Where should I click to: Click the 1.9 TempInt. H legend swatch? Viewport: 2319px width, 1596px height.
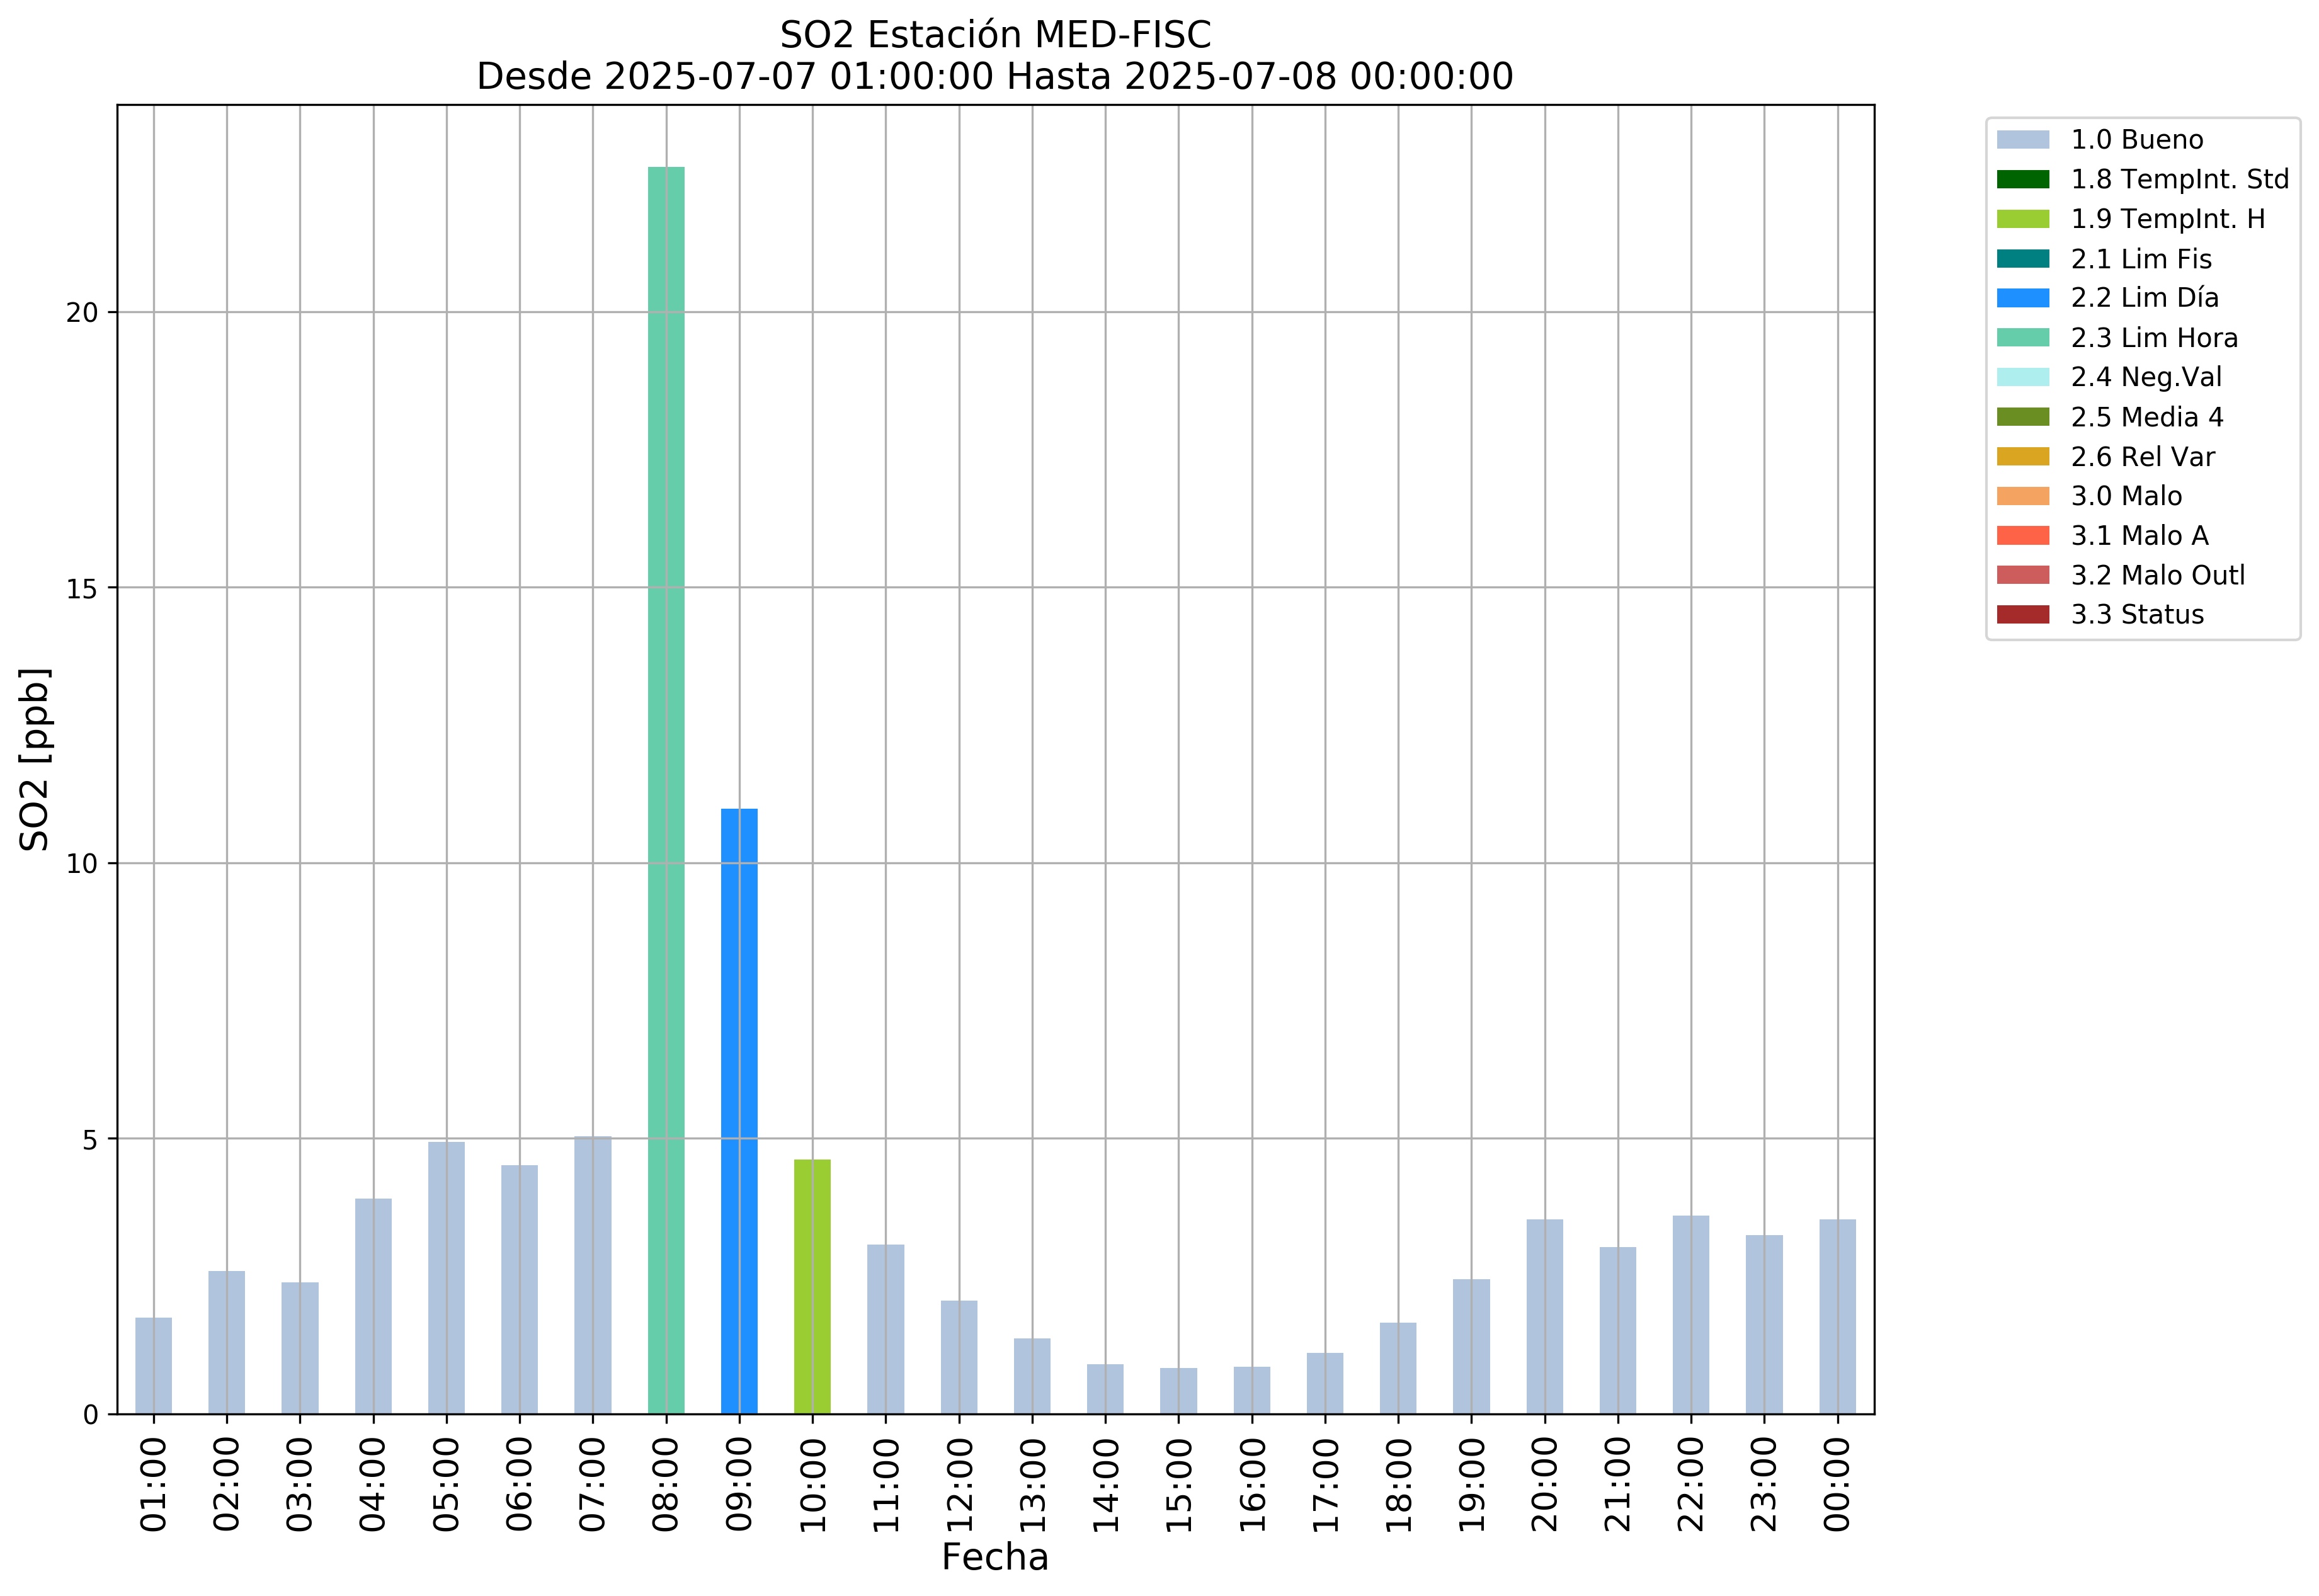(x=2022, y=219)
